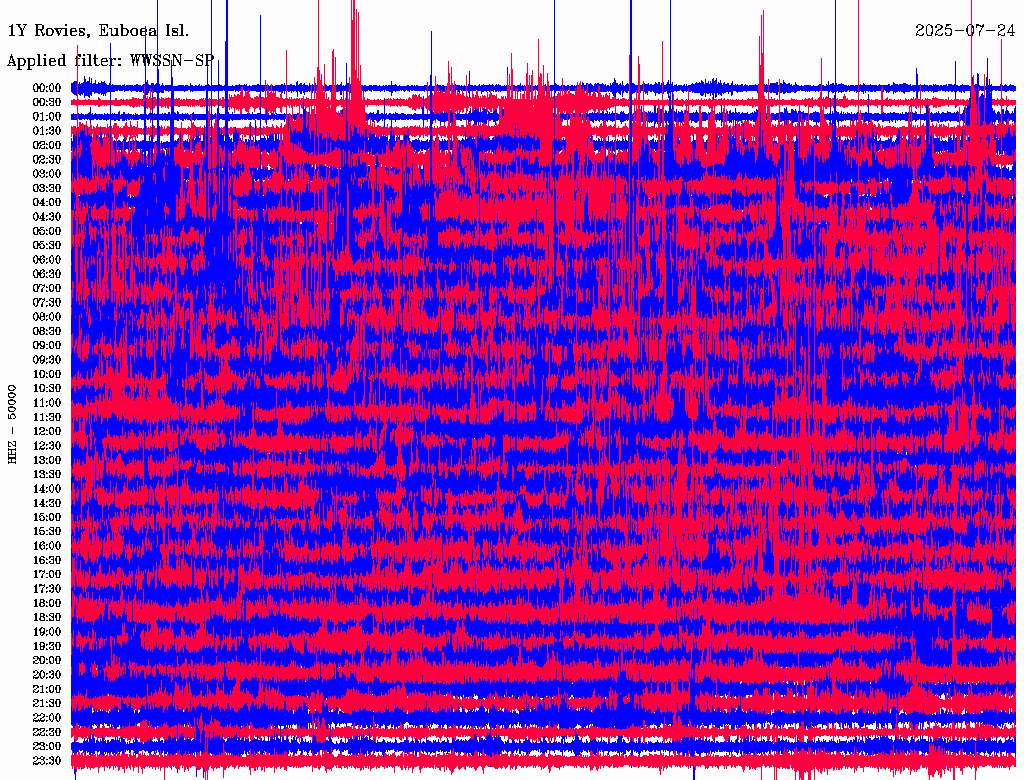Select the 08:30 time row label
This screenshot has width=1024, height=780.
(47, 331)
